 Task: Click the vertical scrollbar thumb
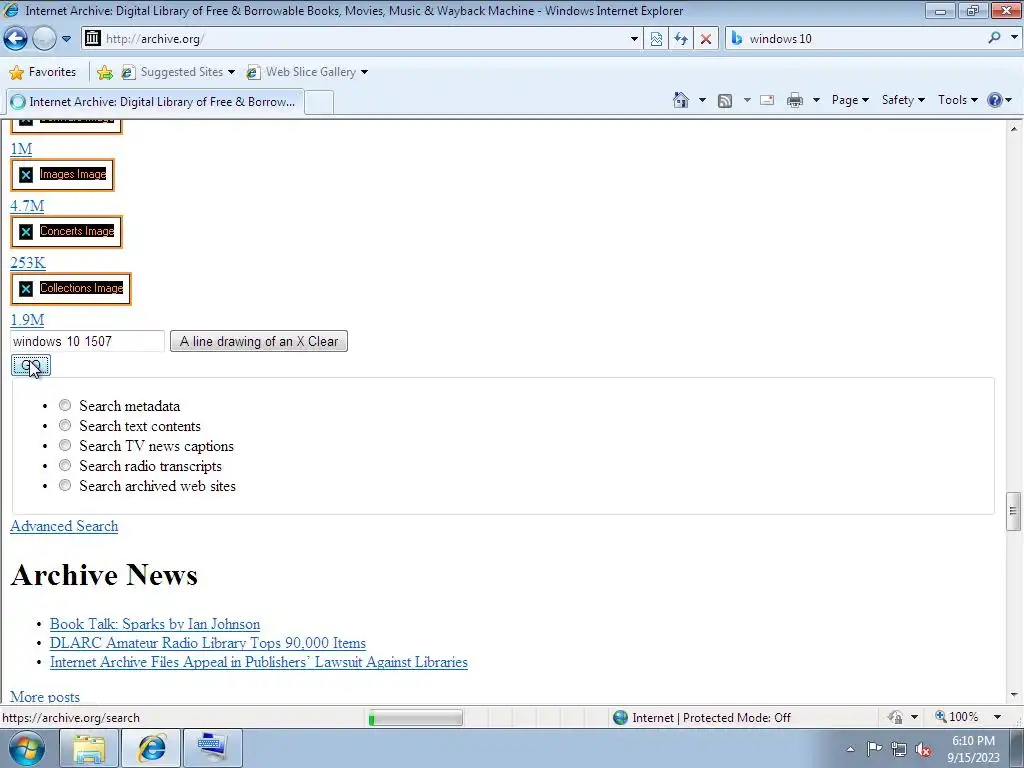1014,511
